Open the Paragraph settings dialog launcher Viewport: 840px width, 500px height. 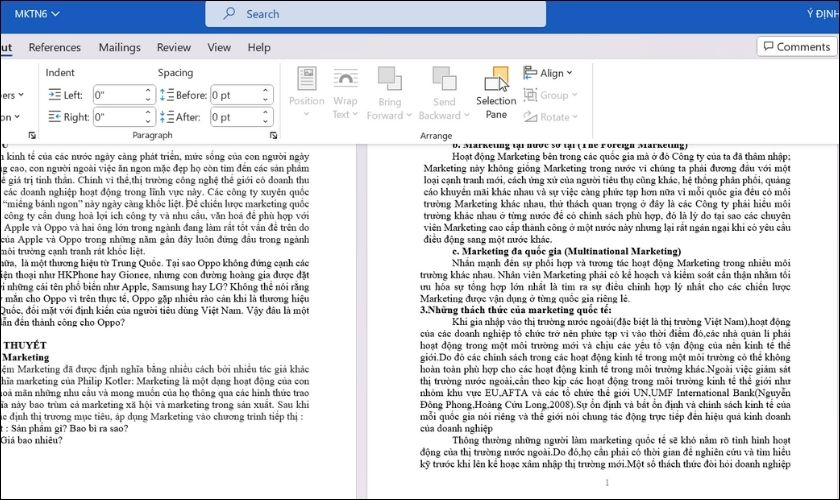(273, 136)
